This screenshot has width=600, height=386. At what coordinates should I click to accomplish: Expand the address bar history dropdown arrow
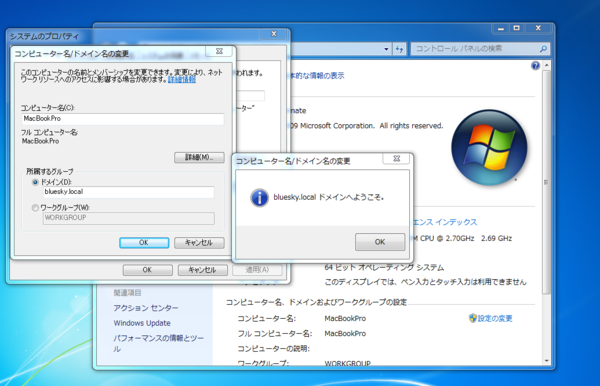coord(386,49)
